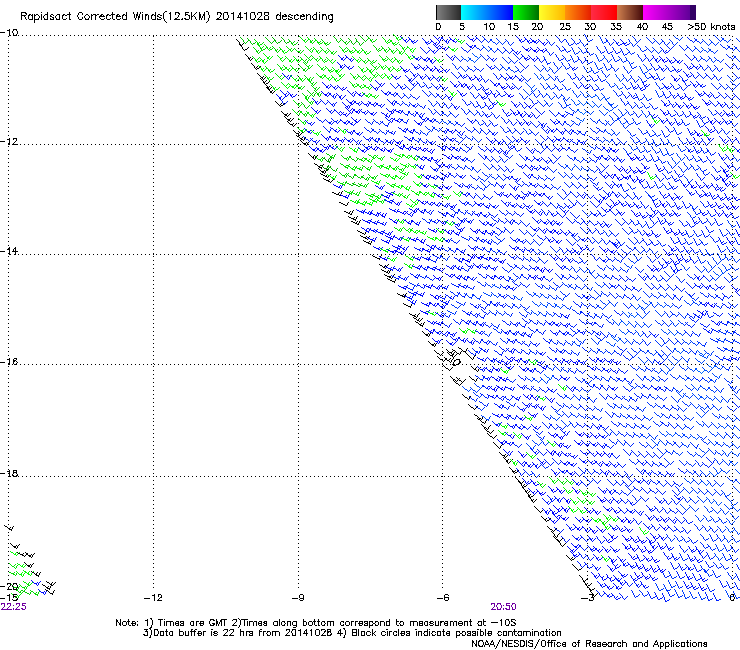
Task: Click the '-12' longitude label at bottom
Action: pyautogui.click(x=153, y=598)
